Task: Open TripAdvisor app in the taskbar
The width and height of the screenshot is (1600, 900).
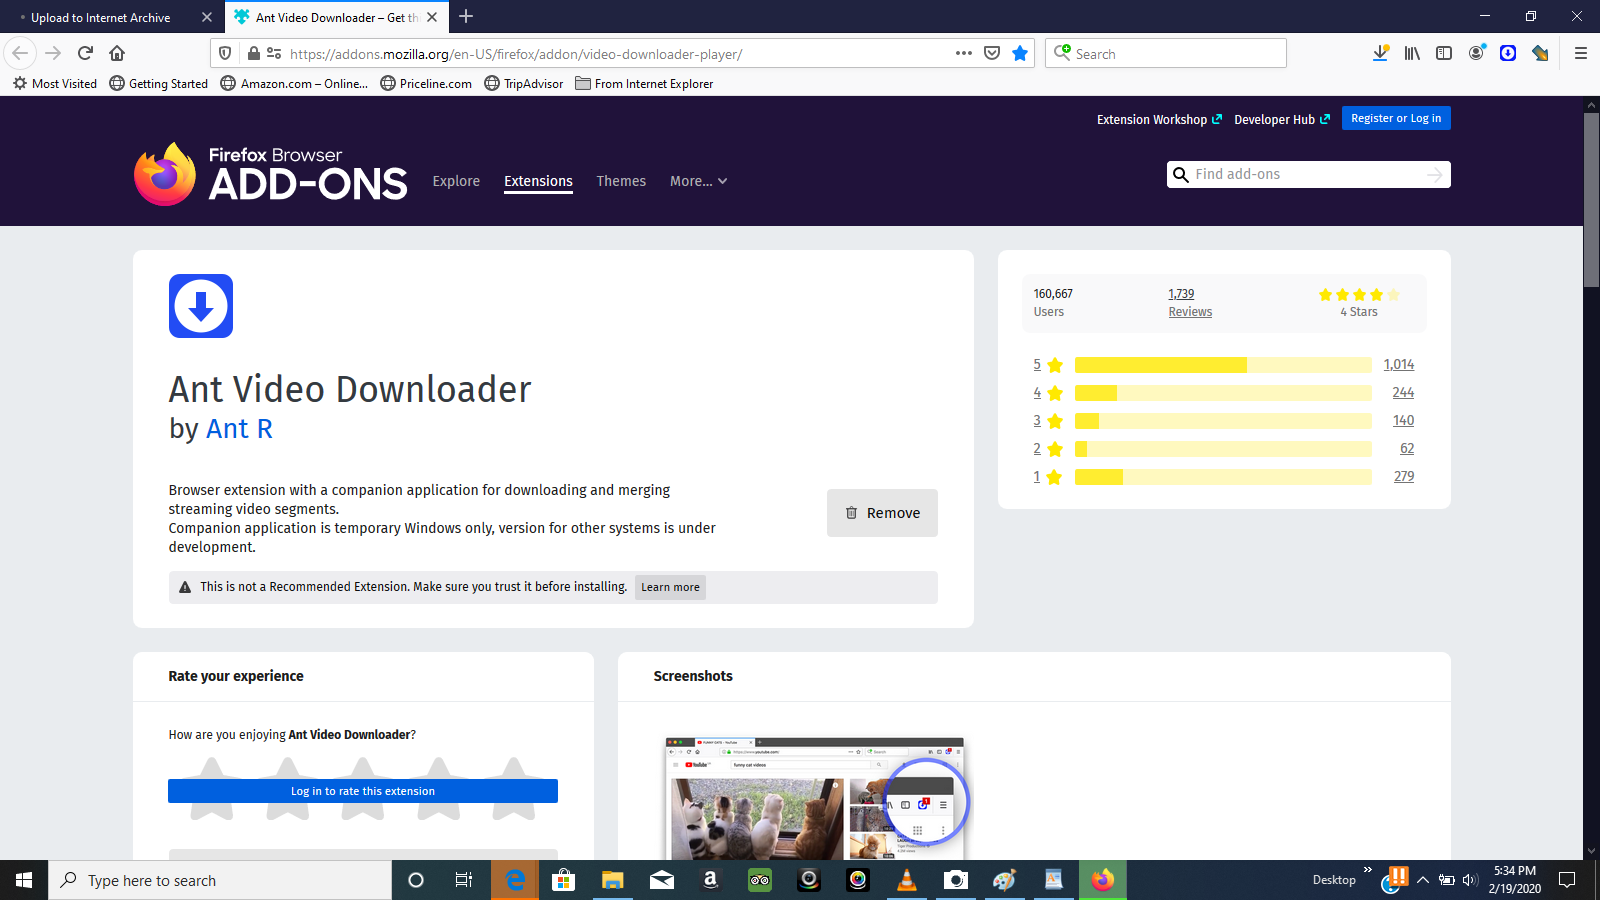Action: (760, 880)
